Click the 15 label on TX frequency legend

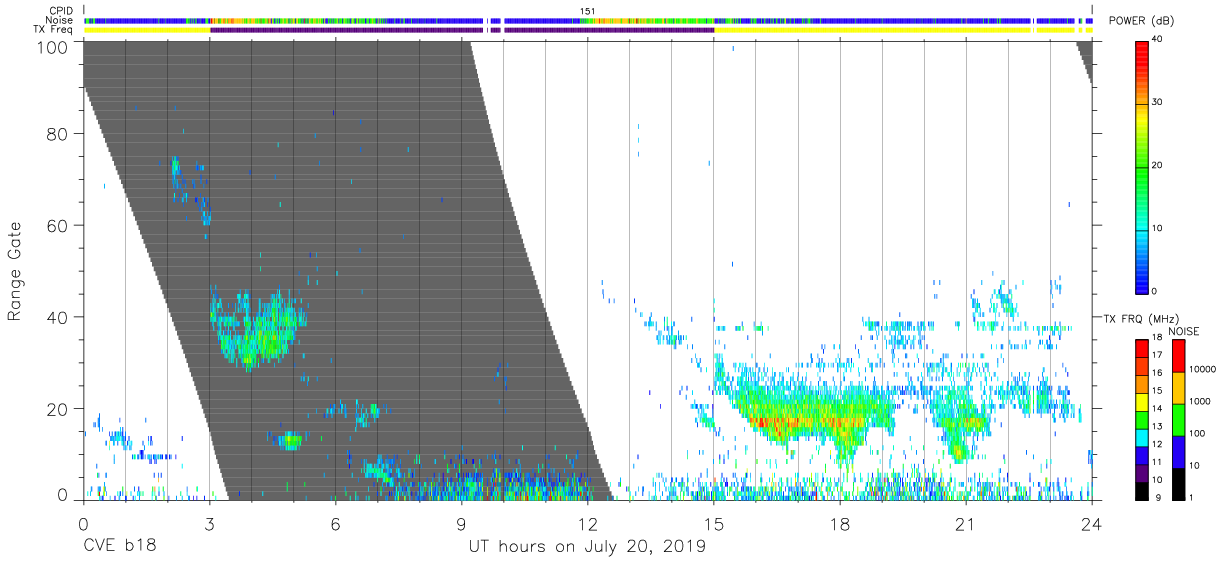coord(1156,390)
